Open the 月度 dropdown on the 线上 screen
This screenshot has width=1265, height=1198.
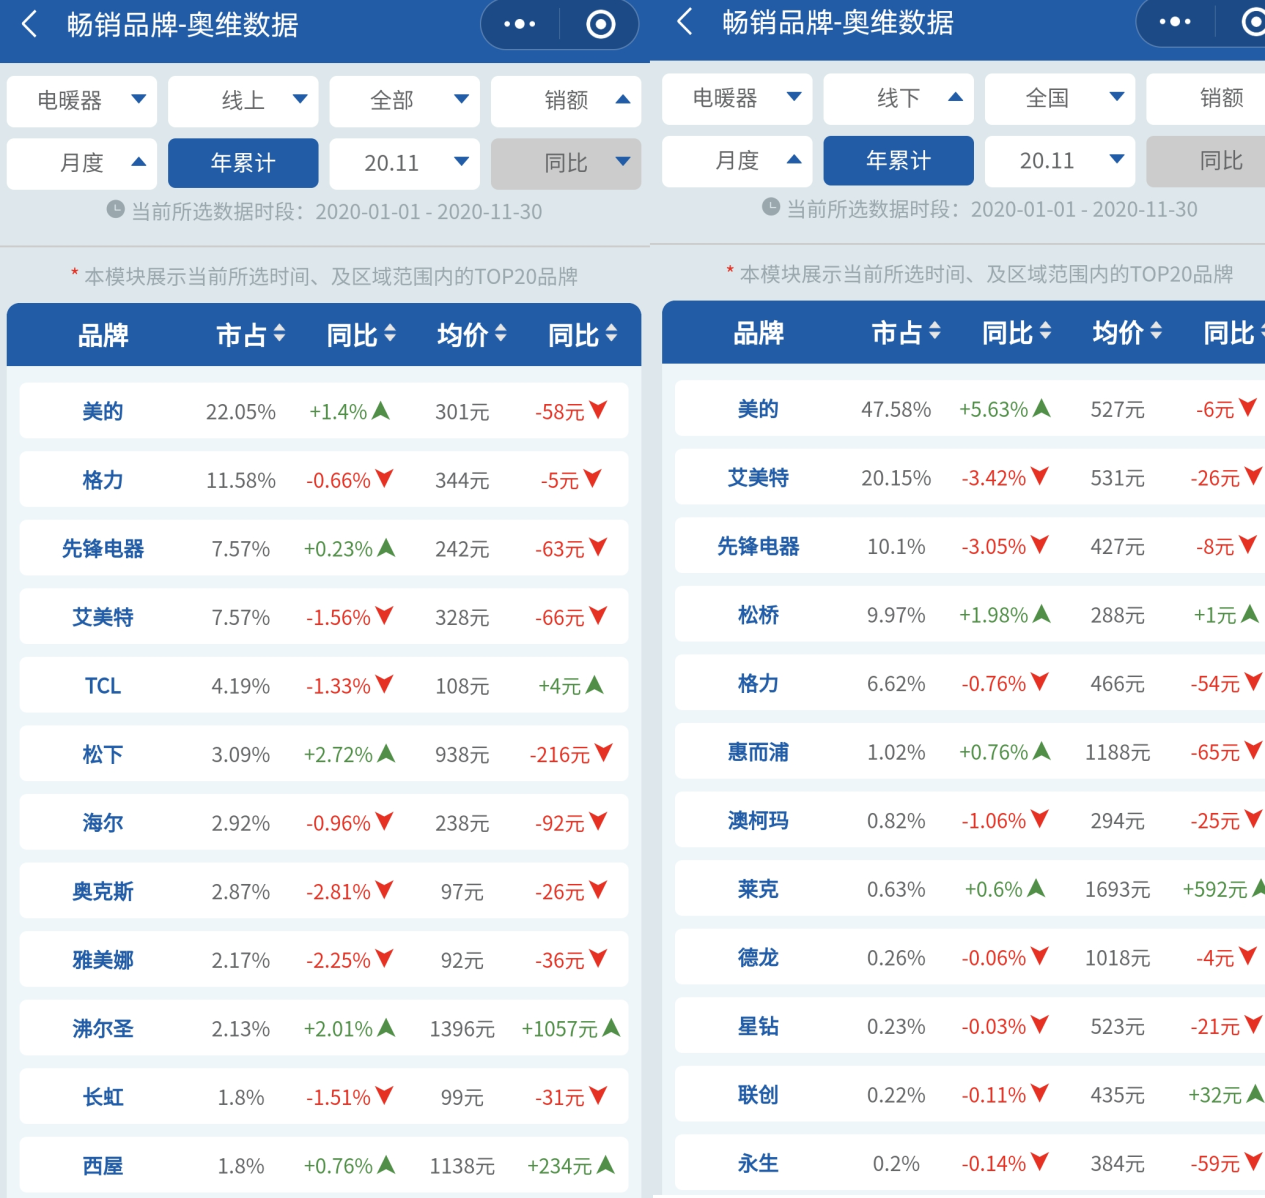82,163
